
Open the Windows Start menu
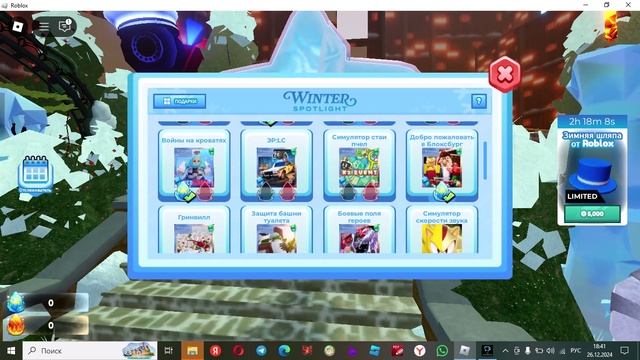11,351
